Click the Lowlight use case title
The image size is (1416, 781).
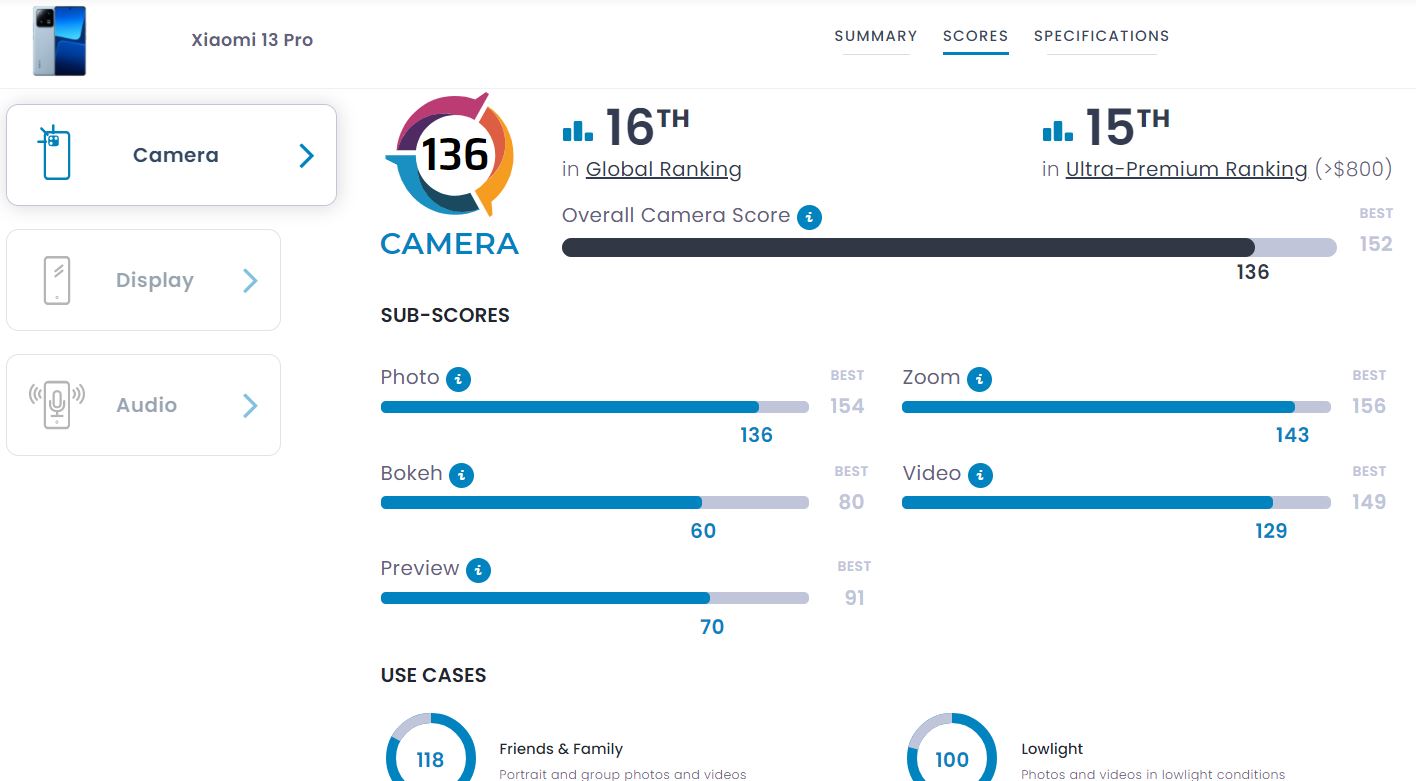(x=1052, y=749)
